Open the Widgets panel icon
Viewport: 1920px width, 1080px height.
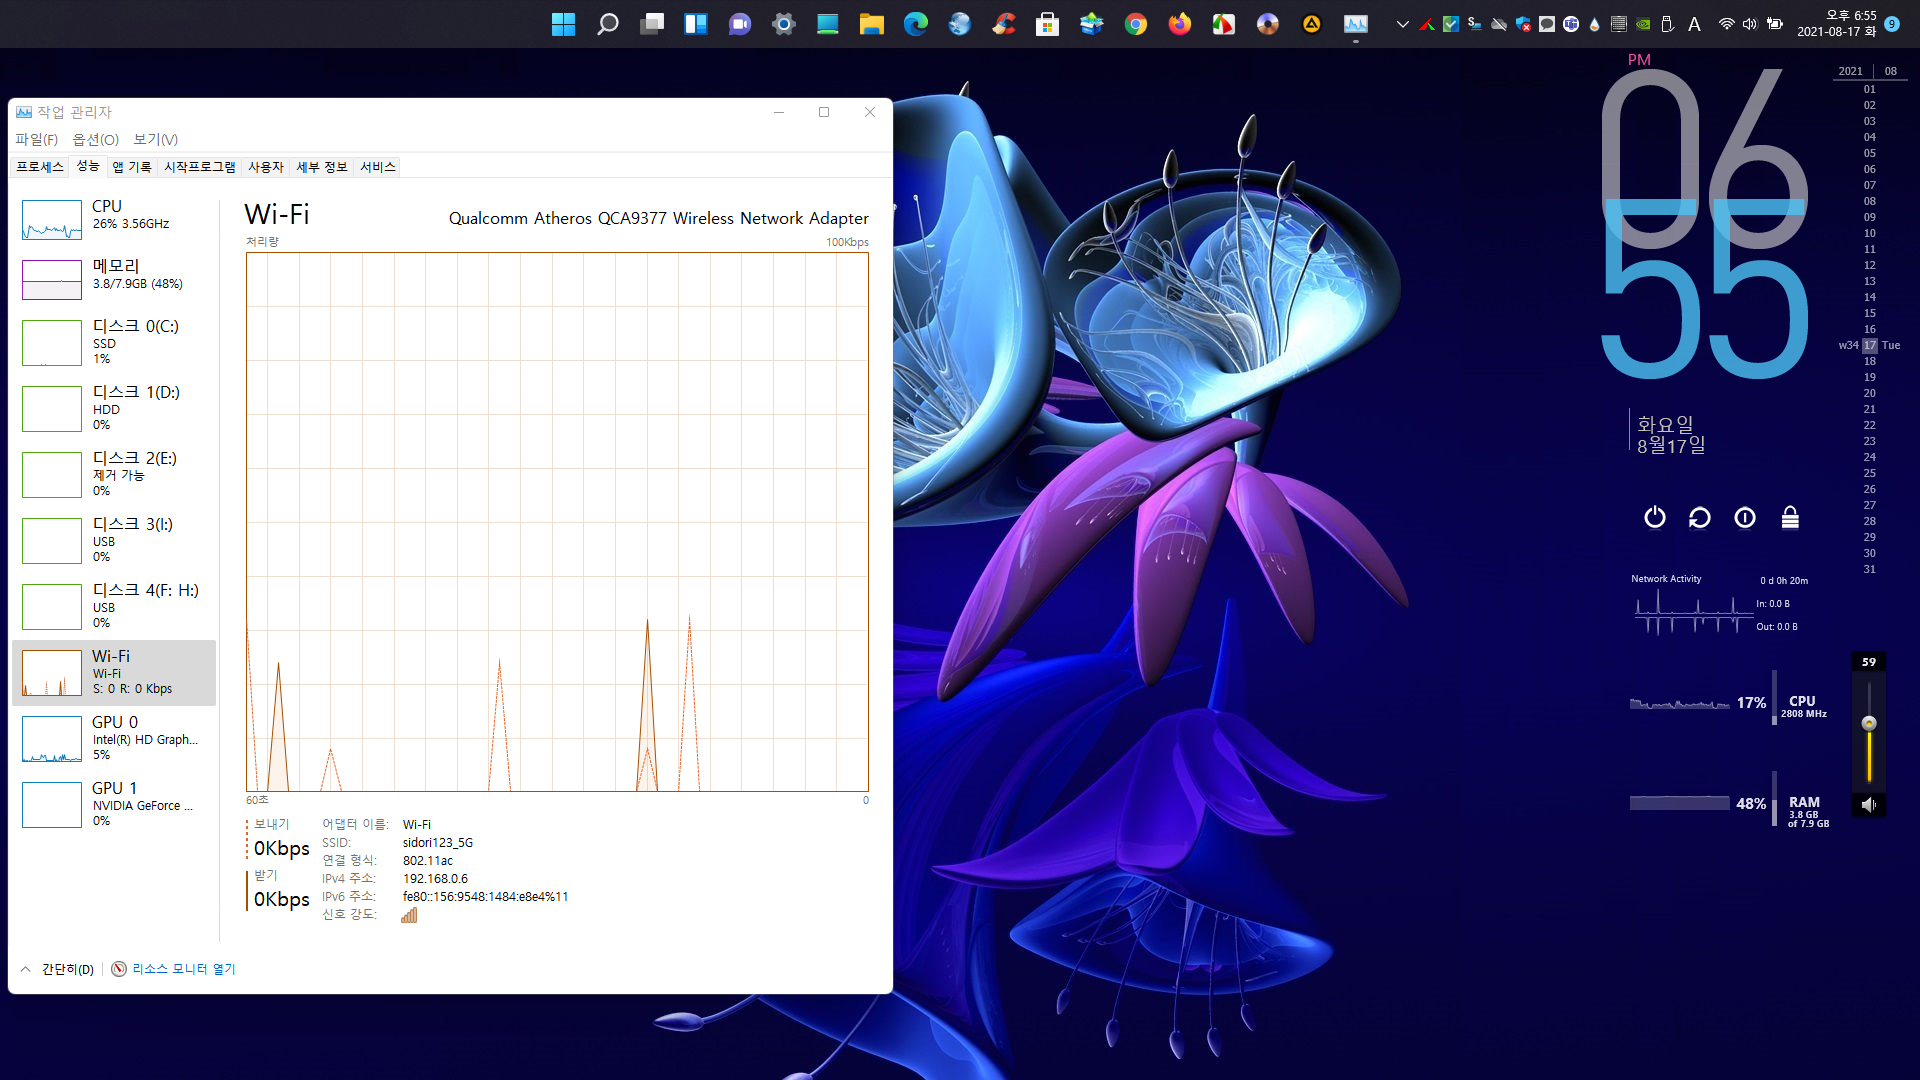point(695,24)
